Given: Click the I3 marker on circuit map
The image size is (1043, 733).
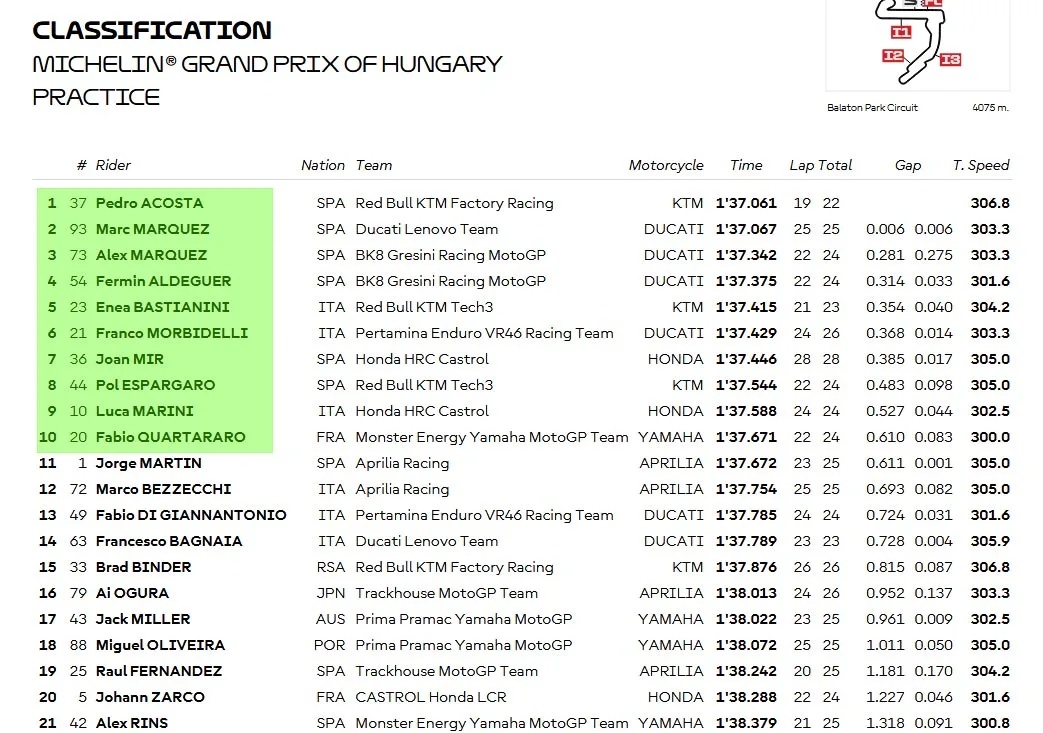Looking at the screenshot, I should (x=950, y=60).
